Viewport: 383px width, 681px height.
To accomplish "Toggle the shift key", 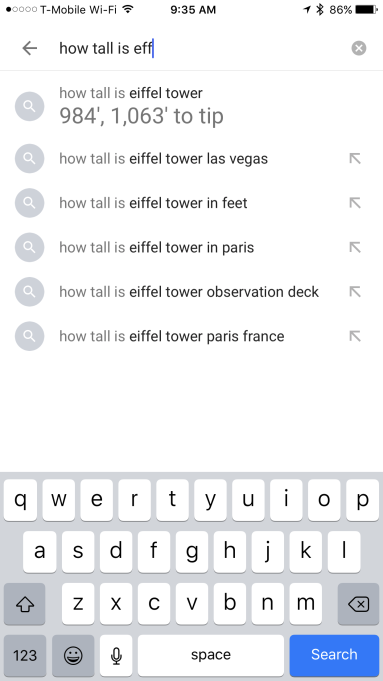I will [24, 604].
